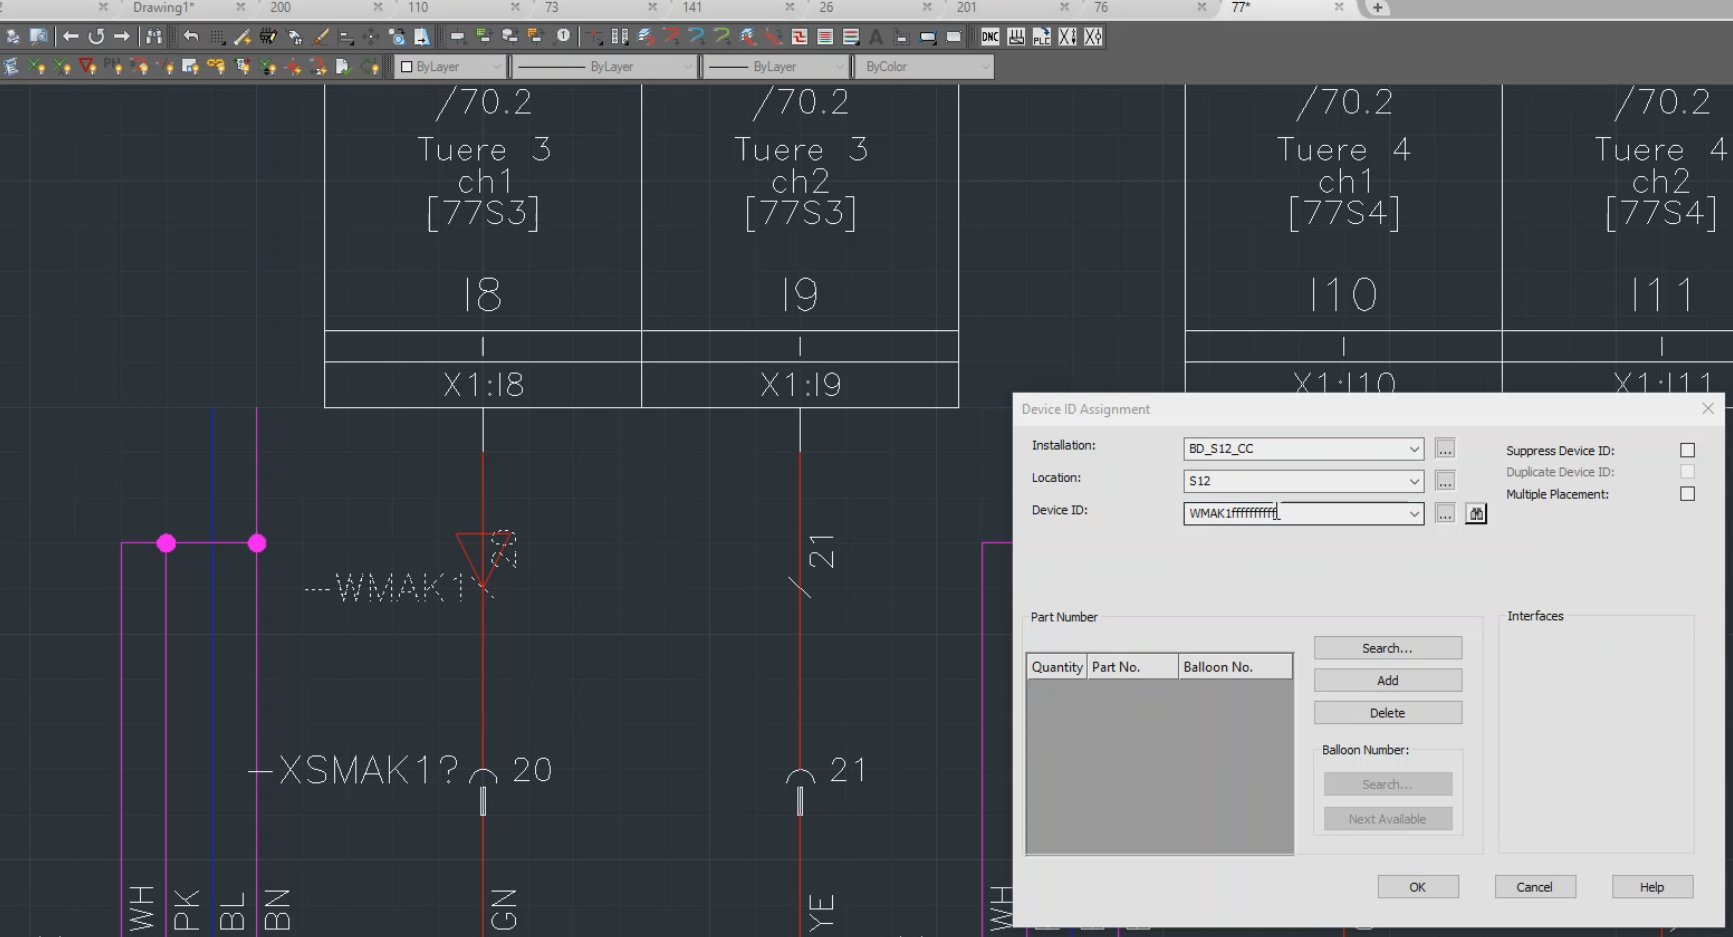Click the back arrow navigation icon
The height and width of the screenshot is (937, 1733).
[x=70, y=36]
